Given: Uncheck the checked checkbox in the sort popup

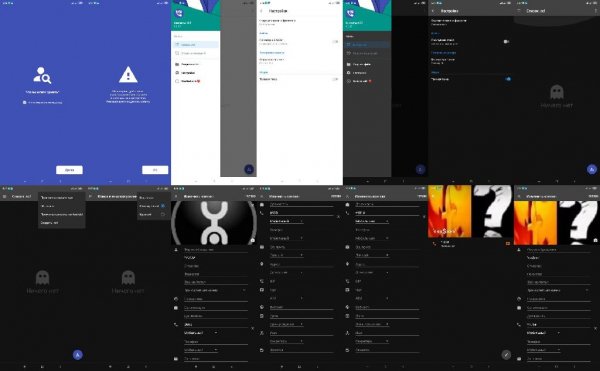Looking at the screenshot, I should 163,206.
